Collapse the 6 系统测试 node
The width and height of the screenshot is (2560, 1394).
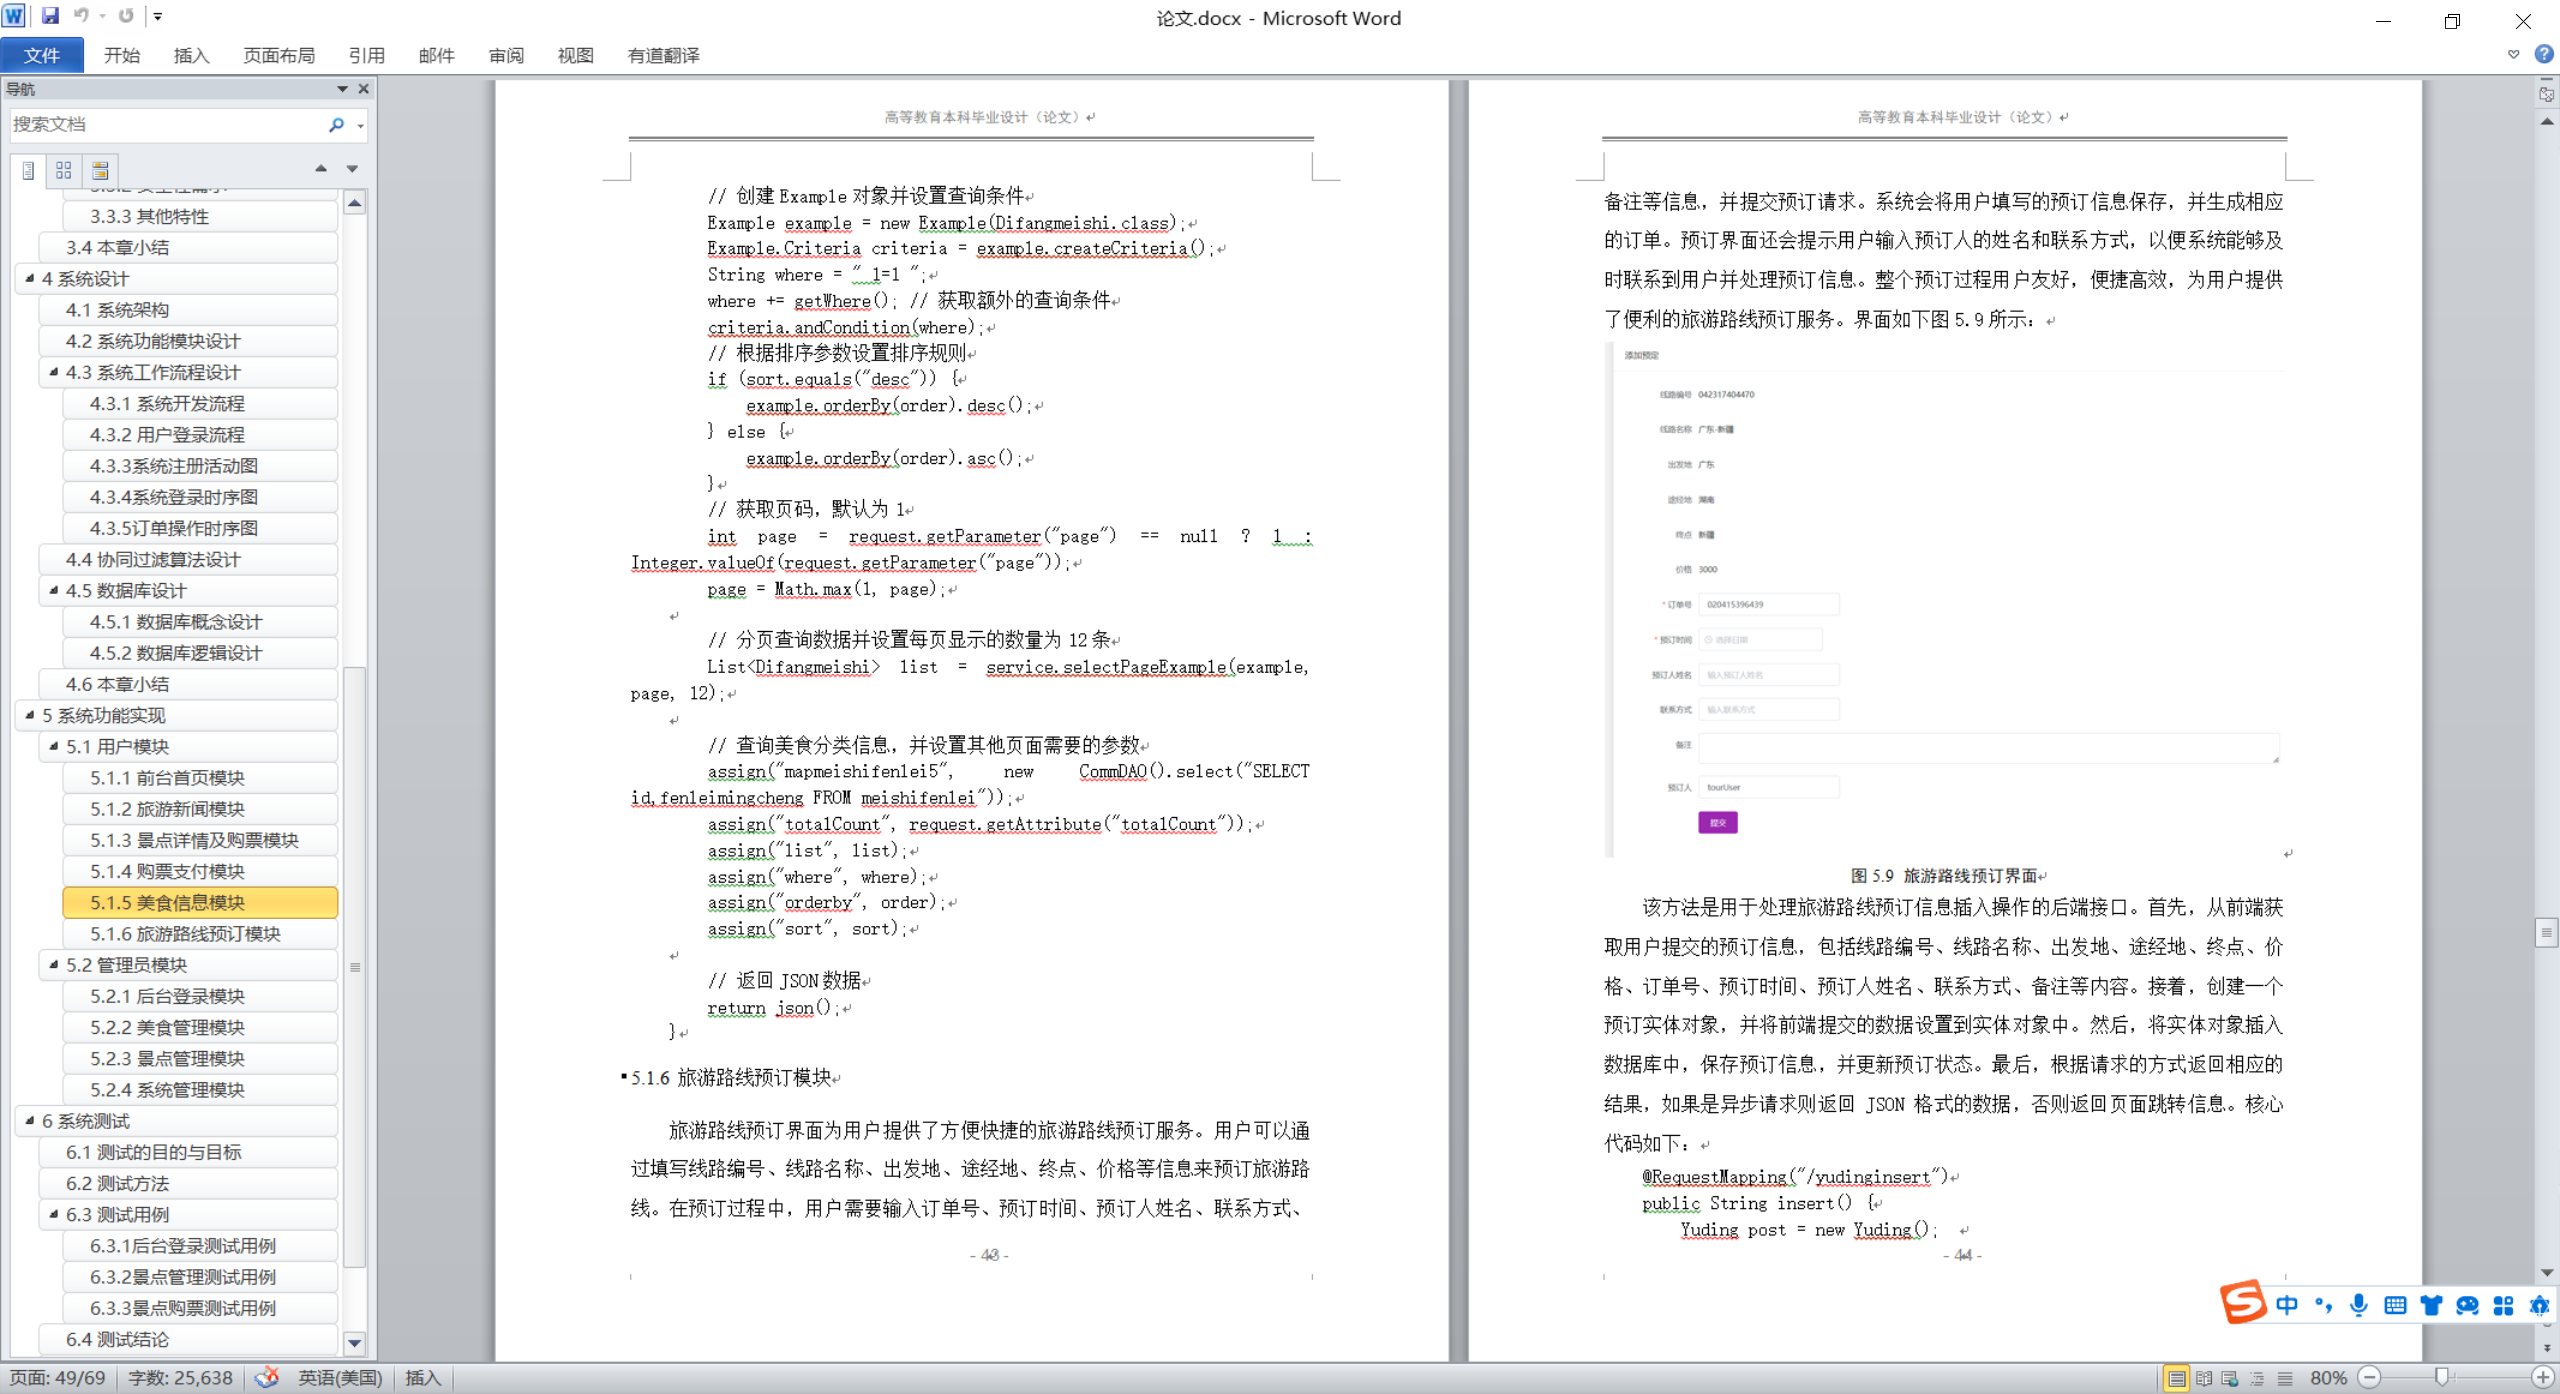pos(29,1120)
